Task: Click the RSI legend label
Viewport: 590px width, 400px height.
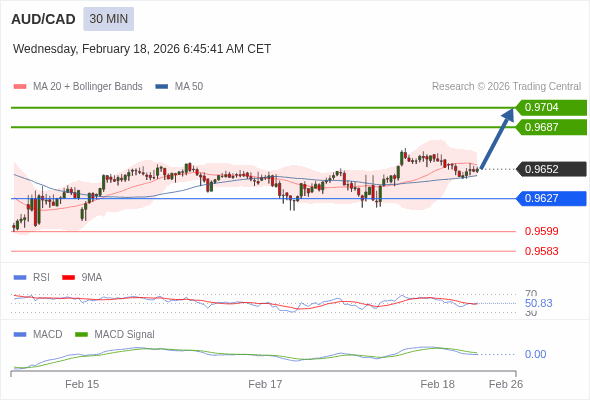Action: click(41, 278)
